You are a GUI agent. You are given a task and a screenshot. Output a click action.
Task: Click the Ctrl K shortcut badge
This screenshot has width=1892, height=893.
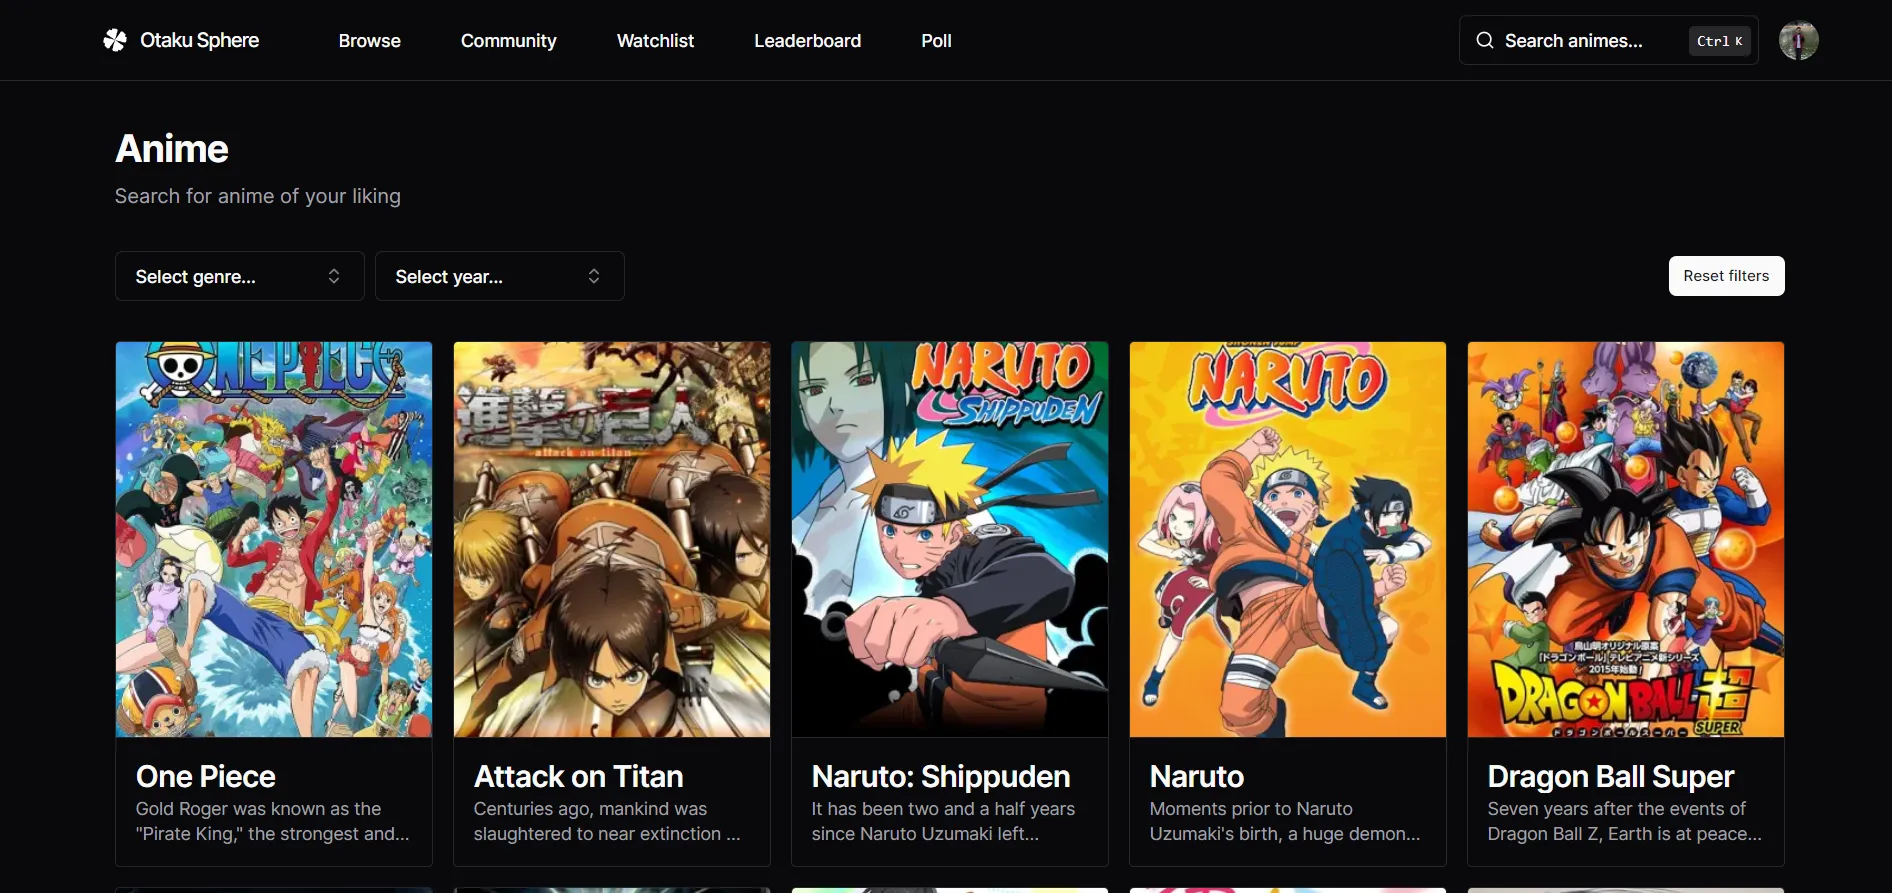(x=1719, y=41)
